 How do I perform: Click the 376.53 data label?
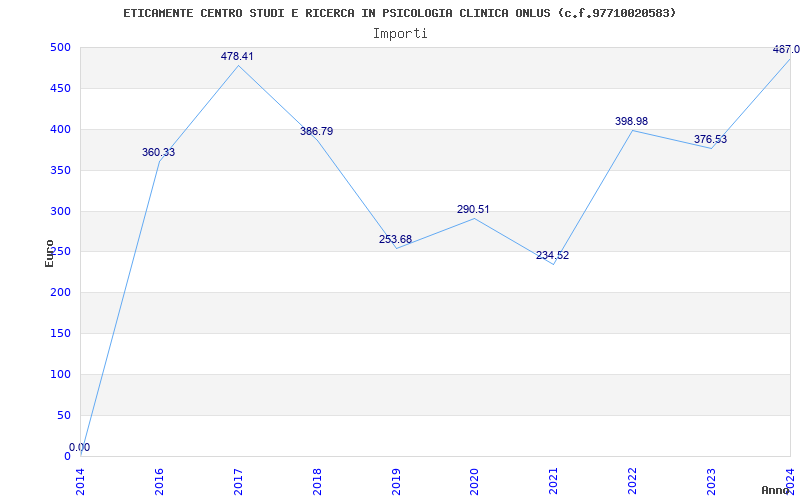[x=710, y=139]
